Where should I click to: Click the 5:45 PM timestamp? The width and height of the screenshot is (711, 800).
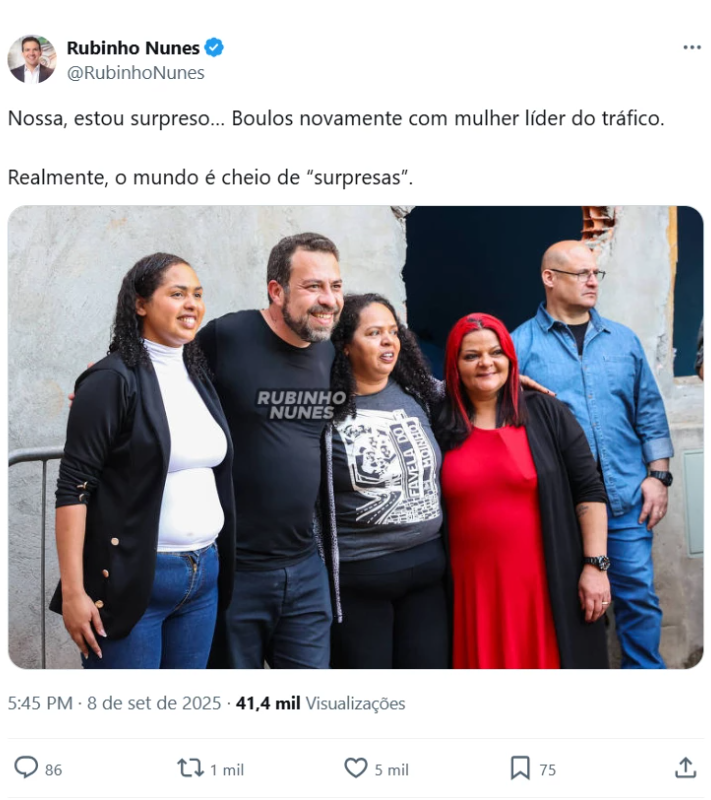[x=40, y=704]
